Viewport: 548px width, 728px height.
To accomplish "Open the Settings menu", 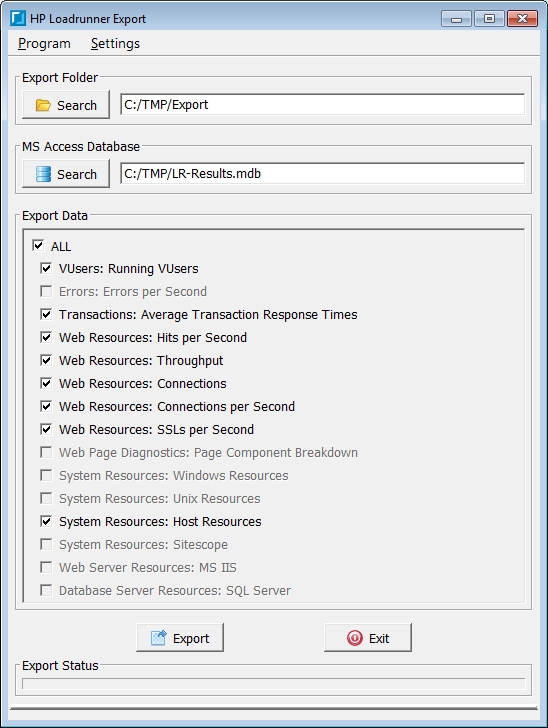I will (115, 44).
